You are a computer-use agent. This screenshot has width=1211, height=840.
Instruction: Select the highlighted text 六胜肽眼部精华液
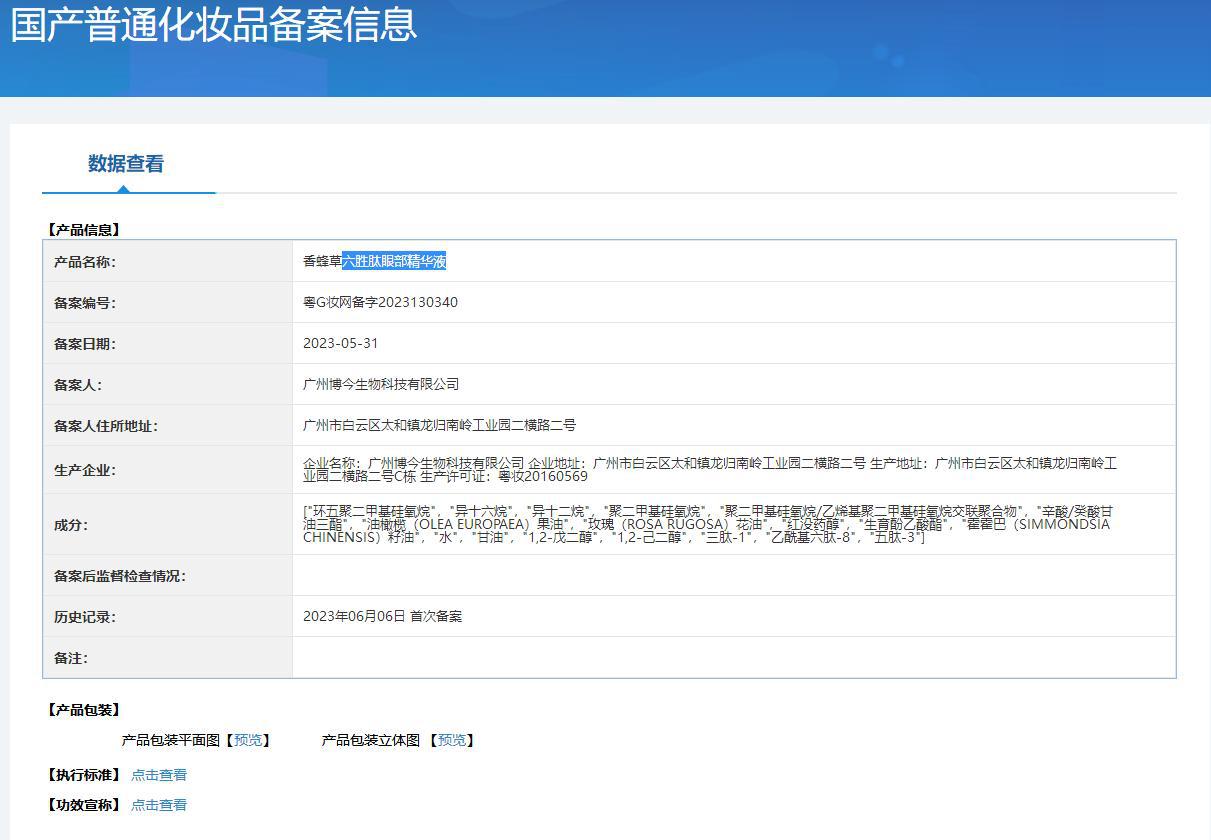point(394,260)
